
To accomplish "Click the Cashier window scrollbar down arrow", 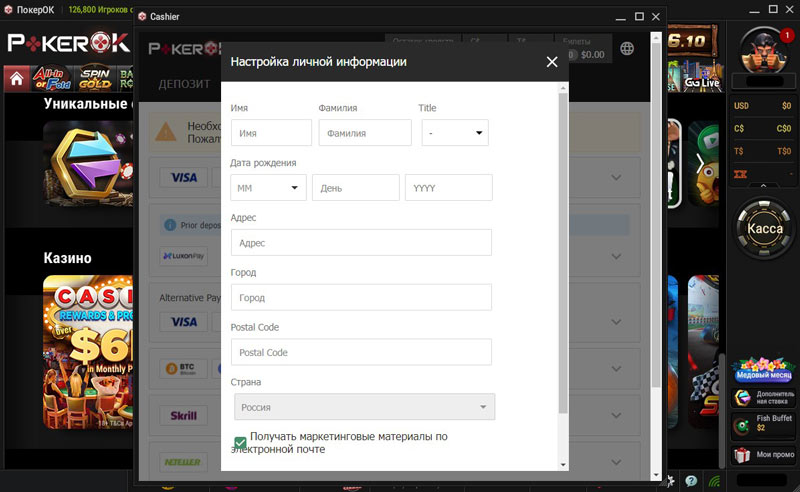I will point(656,475).
